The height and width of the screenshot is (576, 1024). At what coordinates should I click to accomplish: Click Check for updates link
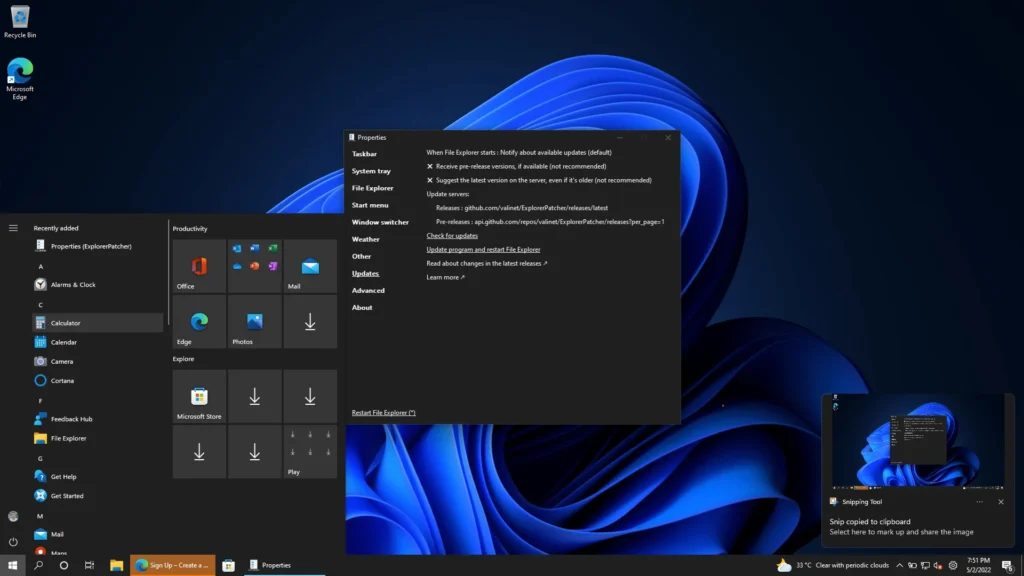point(452,236)
